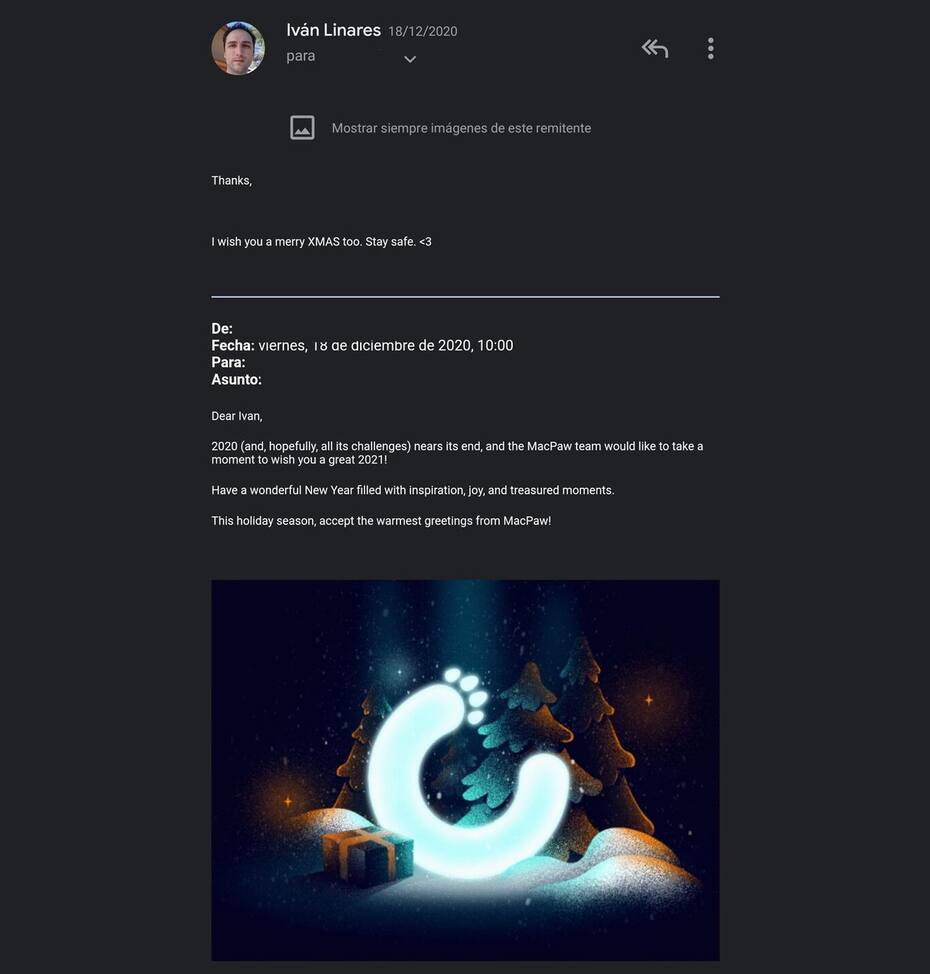
Task: Click the 18/12/2020 date stamp
Action: (x=422, y=31)
